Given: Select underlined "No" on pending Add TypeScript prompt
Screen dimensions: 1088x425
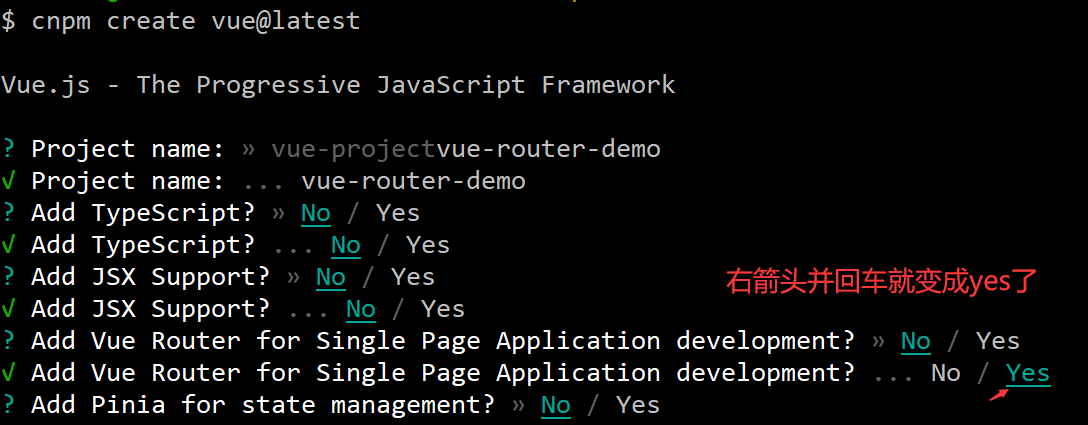Looking at the screenshot, I should [316, 213].
